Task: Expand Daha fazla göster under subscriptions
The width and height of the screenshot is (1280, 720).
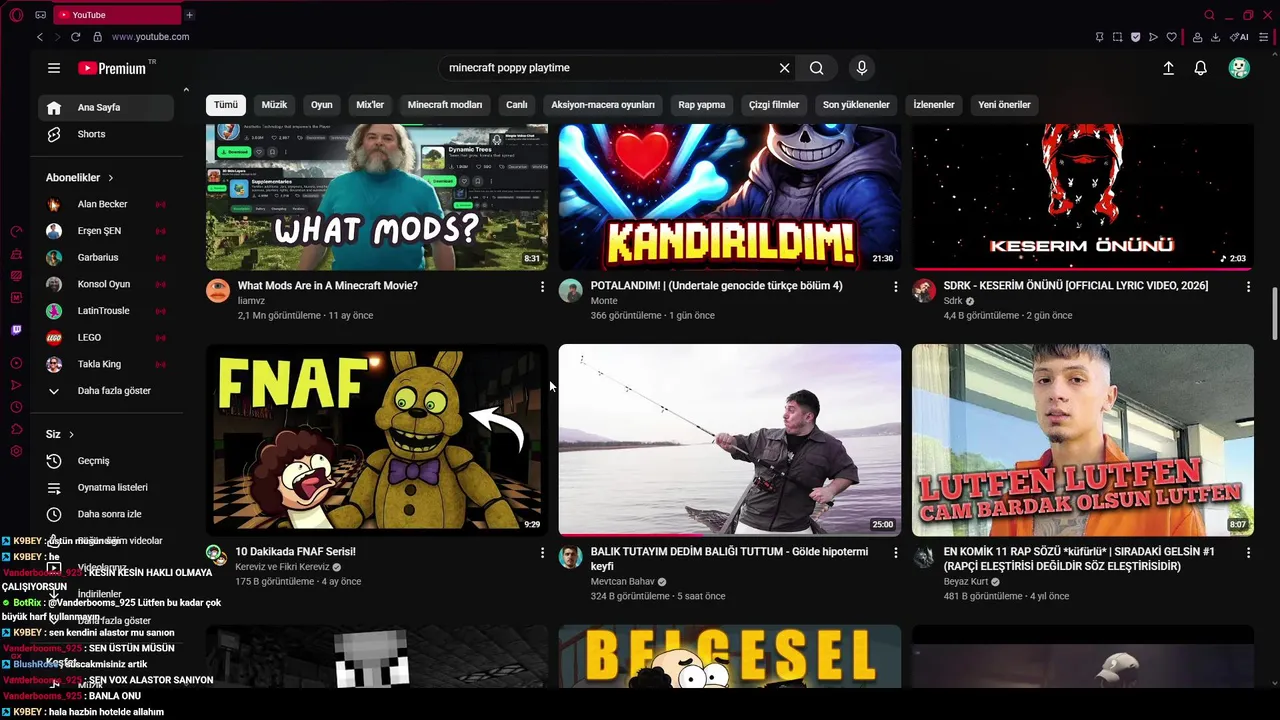Action: 108,391
